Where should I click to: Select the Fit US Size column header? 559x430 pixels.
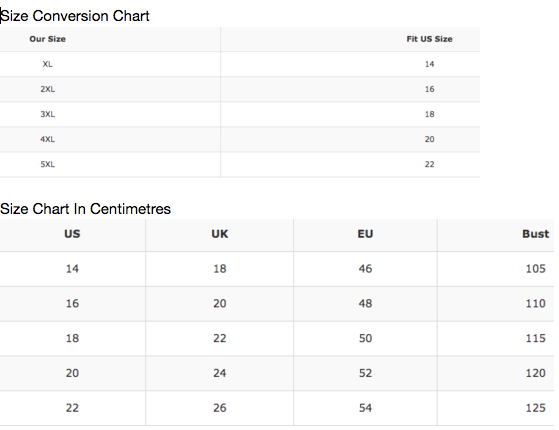[429, 39]
